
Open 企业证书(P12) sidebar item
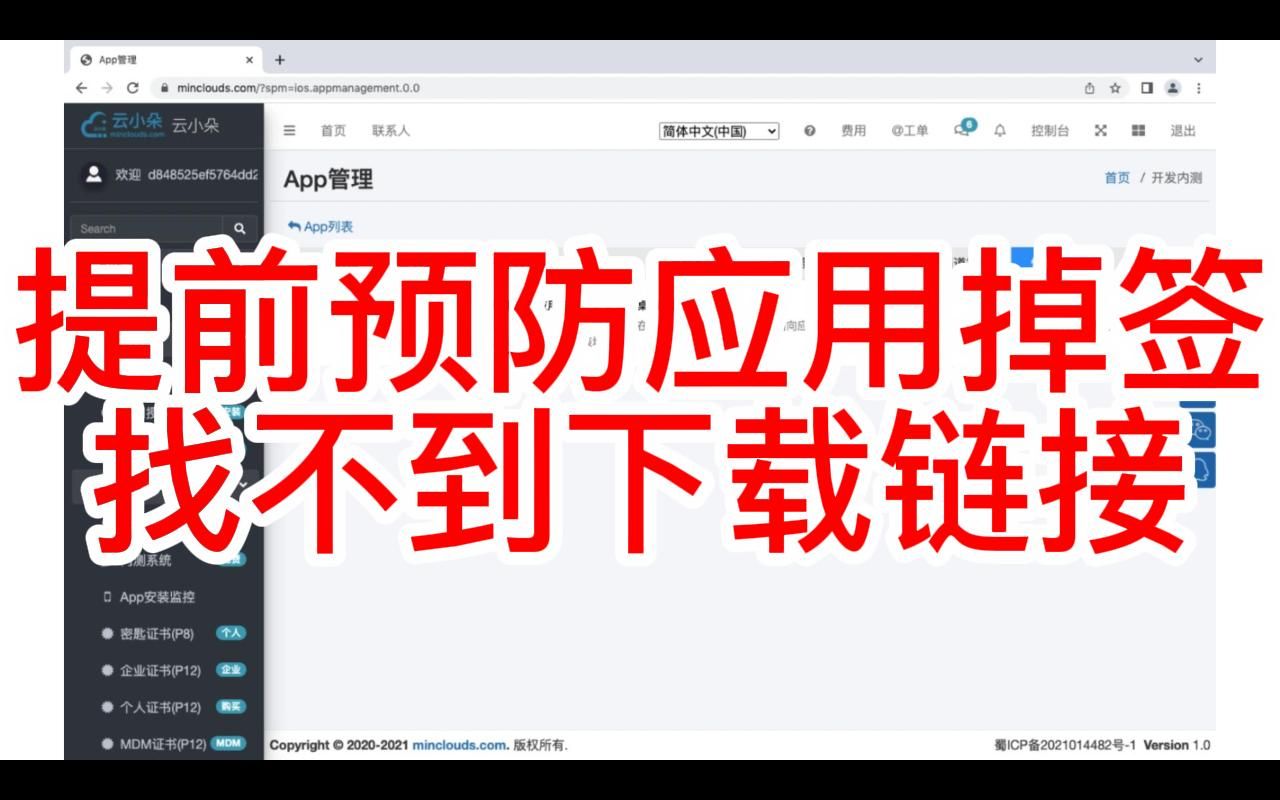160,670
